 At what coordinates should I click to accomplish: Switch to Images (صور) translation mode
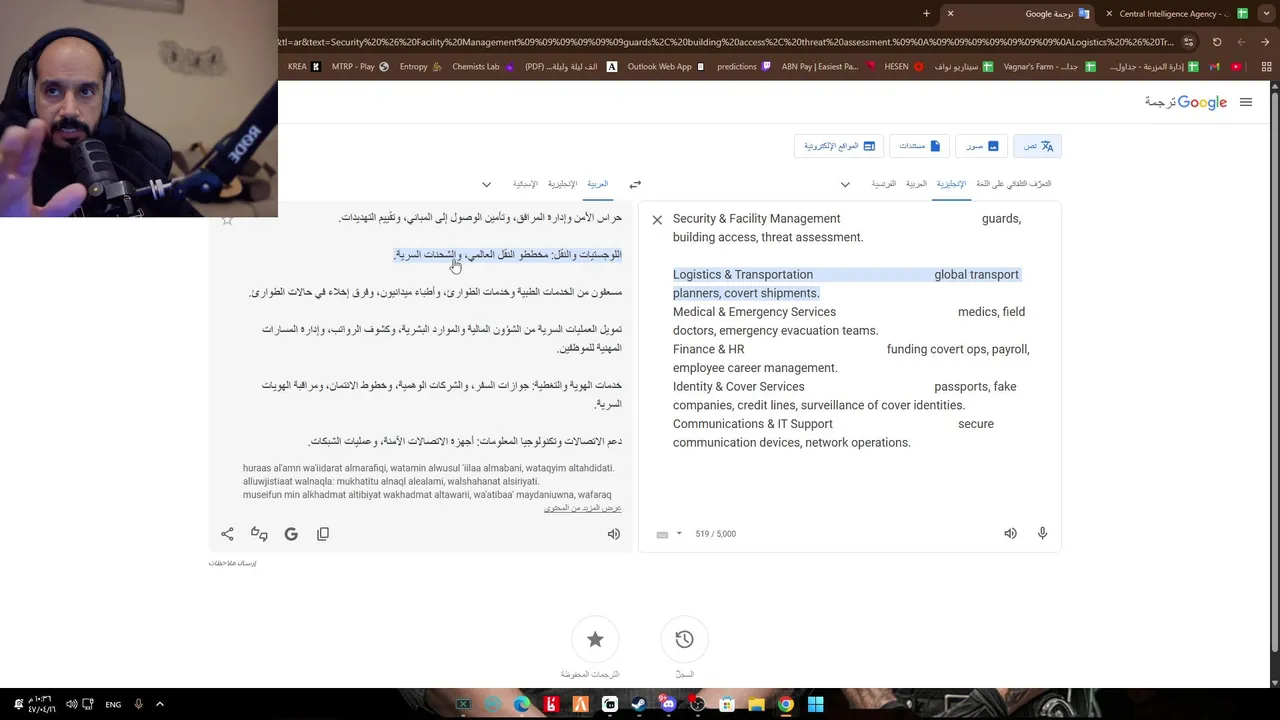coord(981,146)
